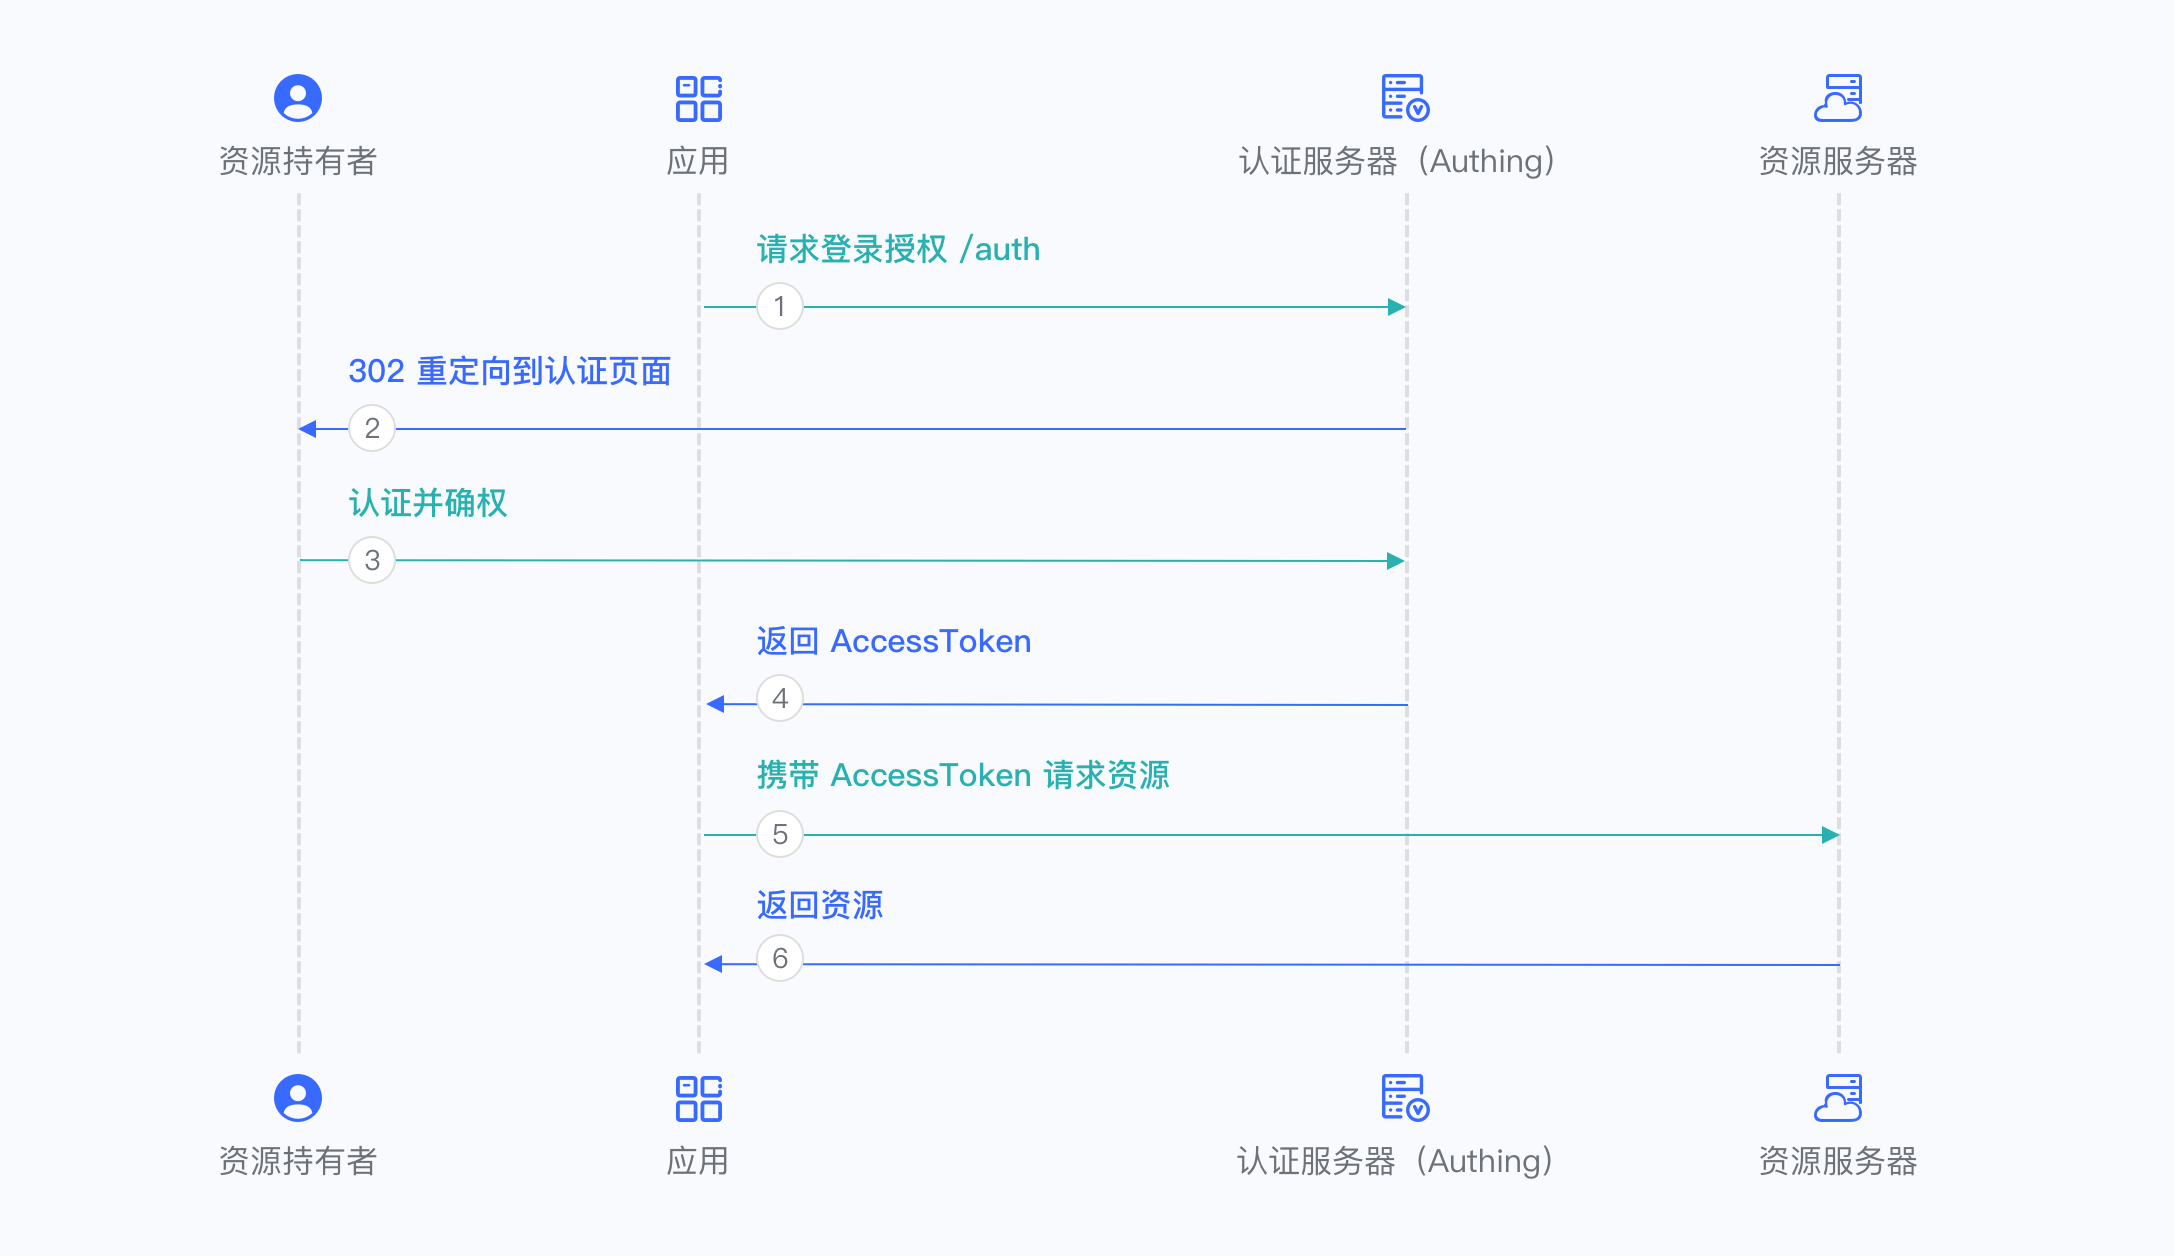Click the '认证并确权' label
The width and height of the screenshot is (2174, 1256).
(x=428, y=503)
